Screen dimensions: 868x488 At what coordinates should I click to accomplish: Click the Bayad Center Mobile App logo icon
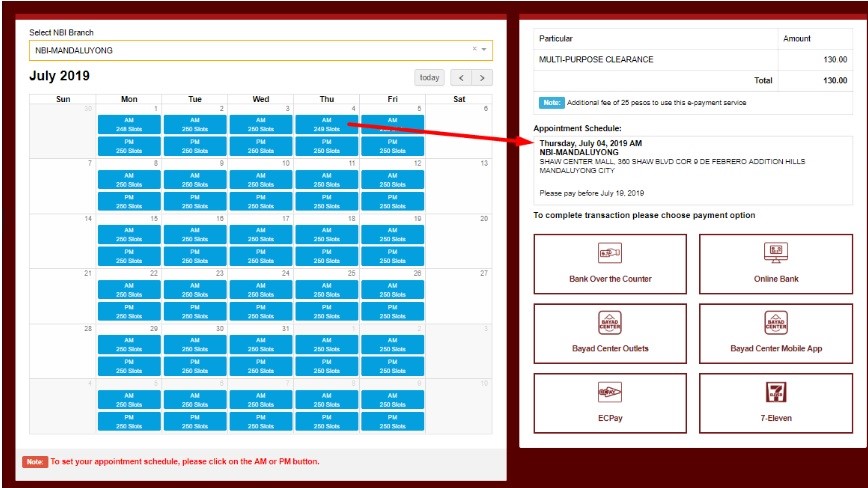pos(776,323)
